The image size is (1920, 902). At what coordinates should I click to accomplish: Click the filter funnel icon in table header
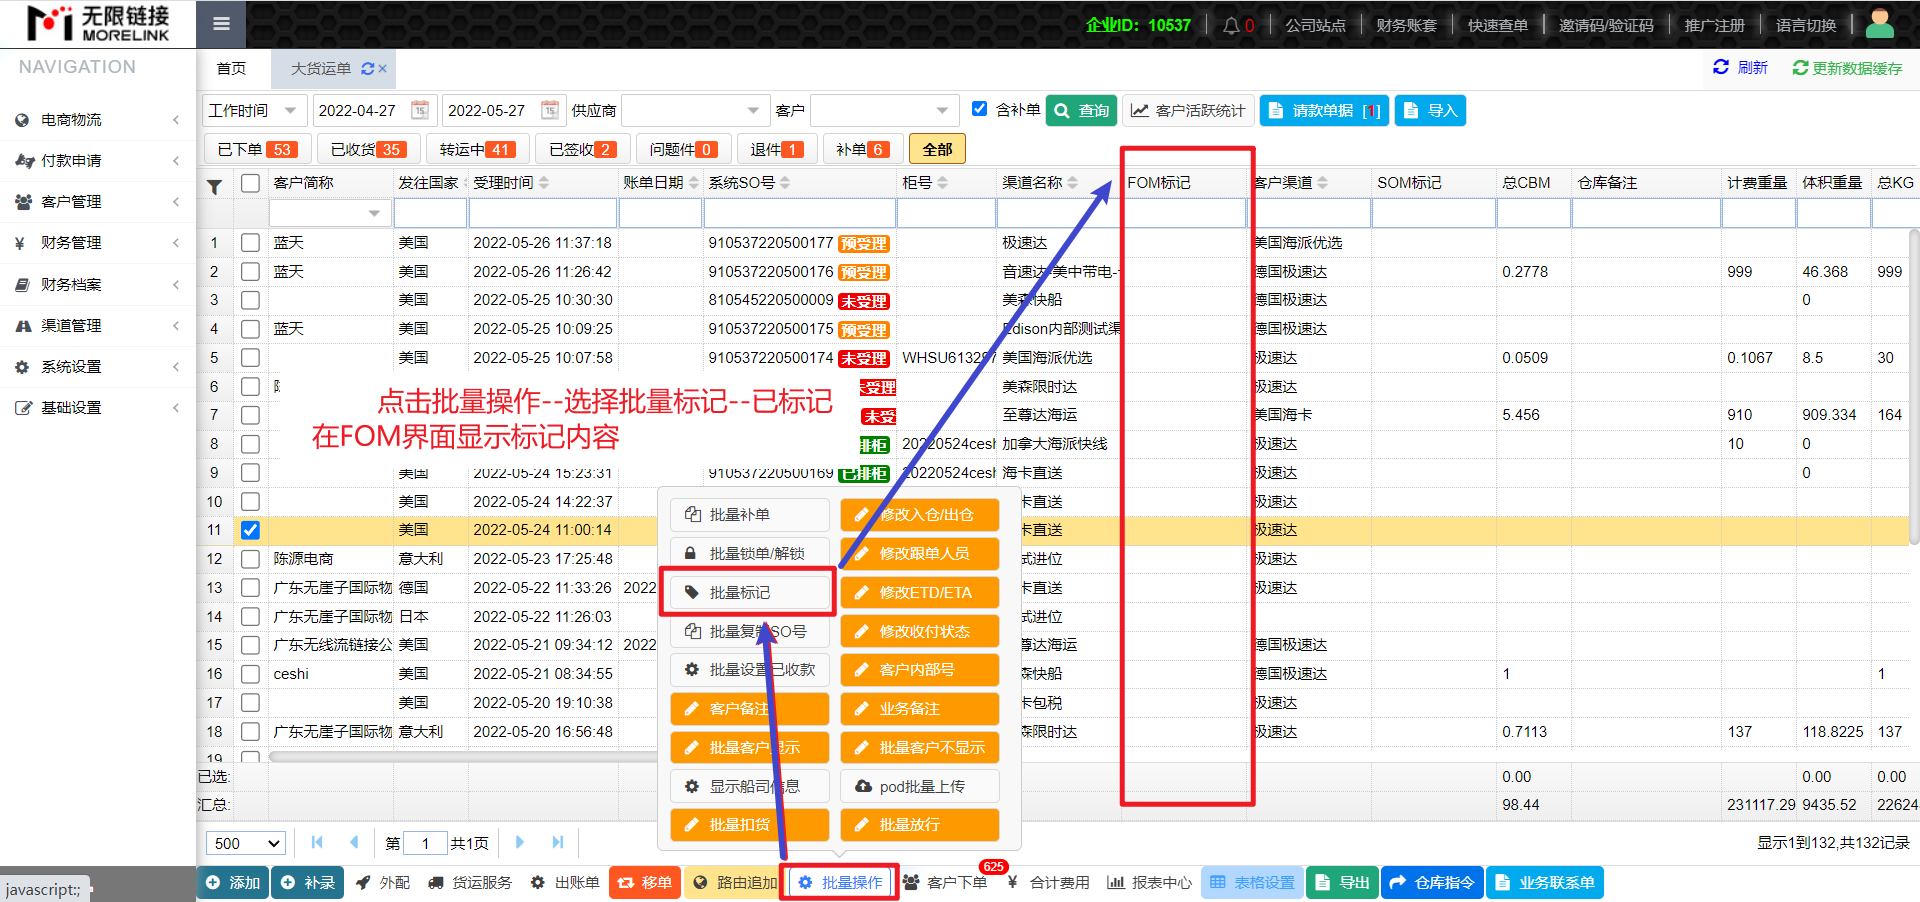click(214, 186)
